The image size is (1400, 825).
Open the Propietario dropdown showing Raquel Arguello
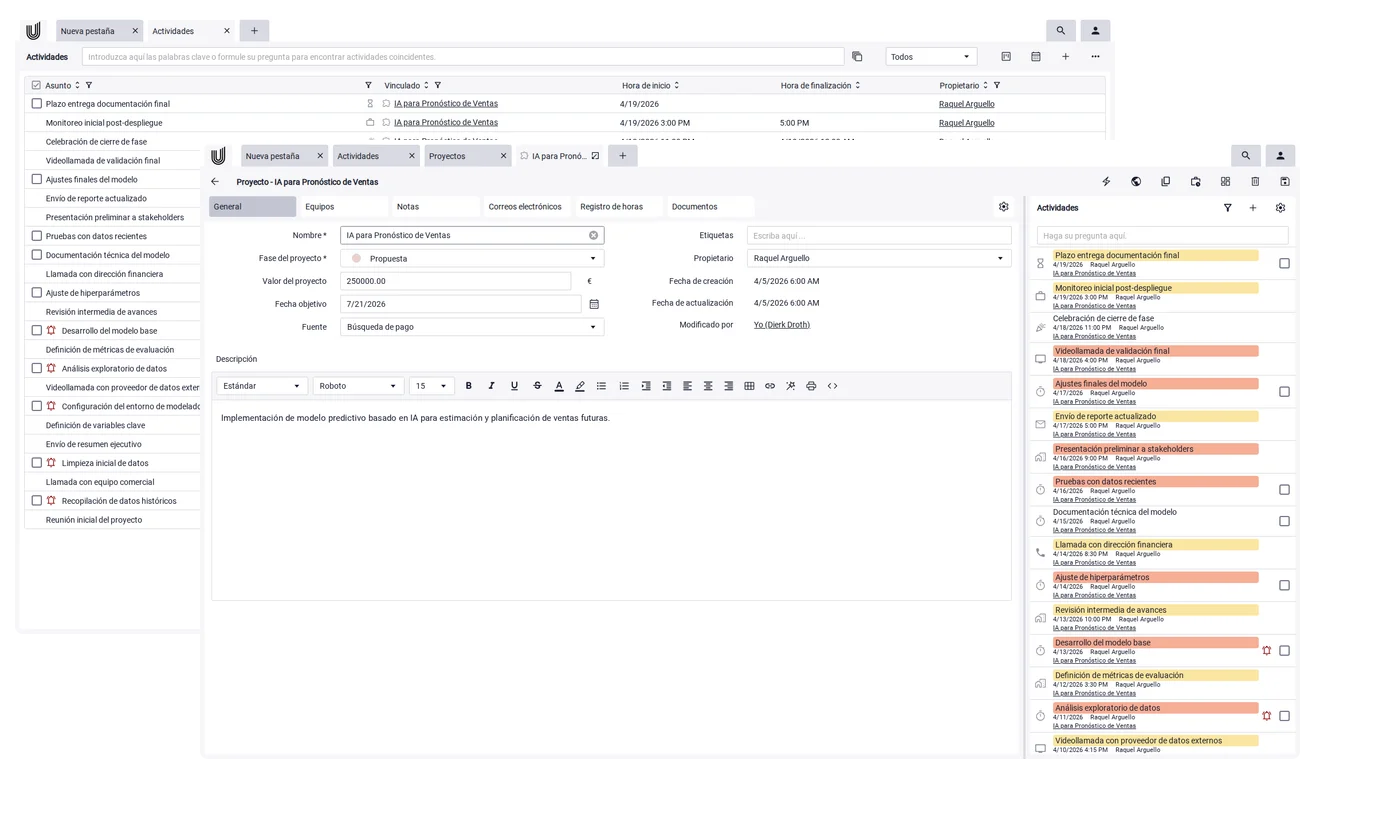pyautogui.click(x=879, y=258)
